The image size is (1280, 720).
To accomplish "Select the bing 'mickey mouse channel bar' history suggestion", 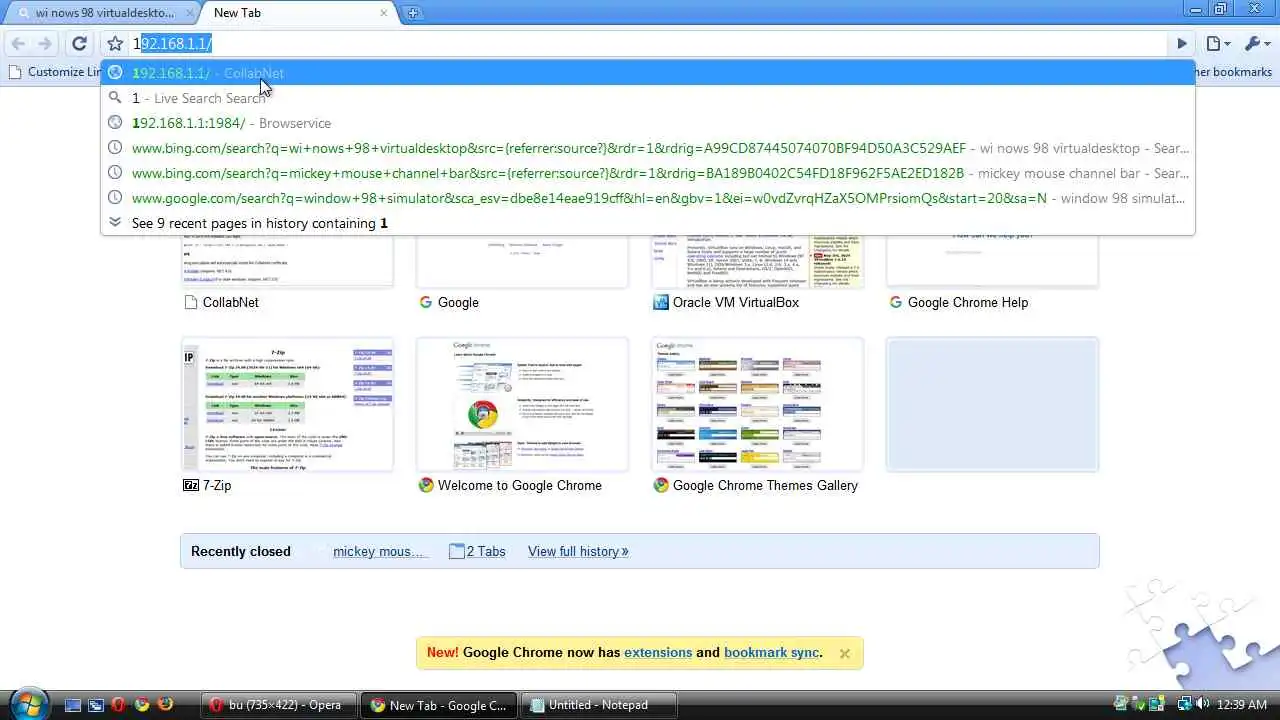I will pyautogui.click(x=648, y=173).
